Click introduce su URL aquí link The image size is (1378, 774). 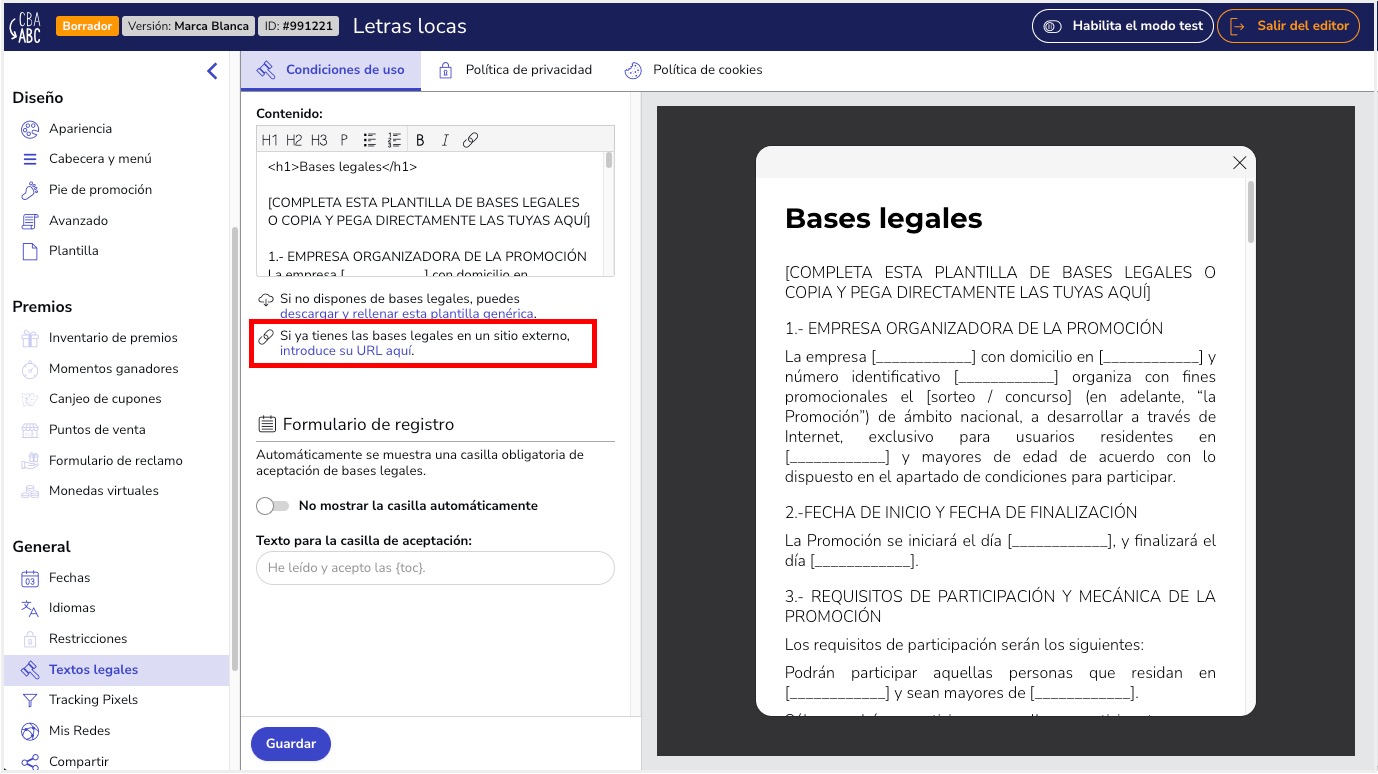(346, 351)
